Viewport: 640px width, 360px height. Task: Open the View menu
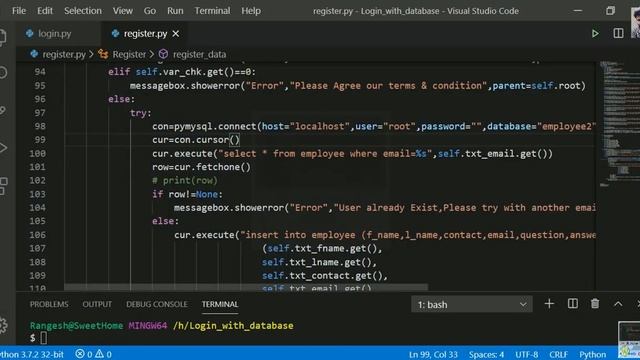click(x=122, y=11)
